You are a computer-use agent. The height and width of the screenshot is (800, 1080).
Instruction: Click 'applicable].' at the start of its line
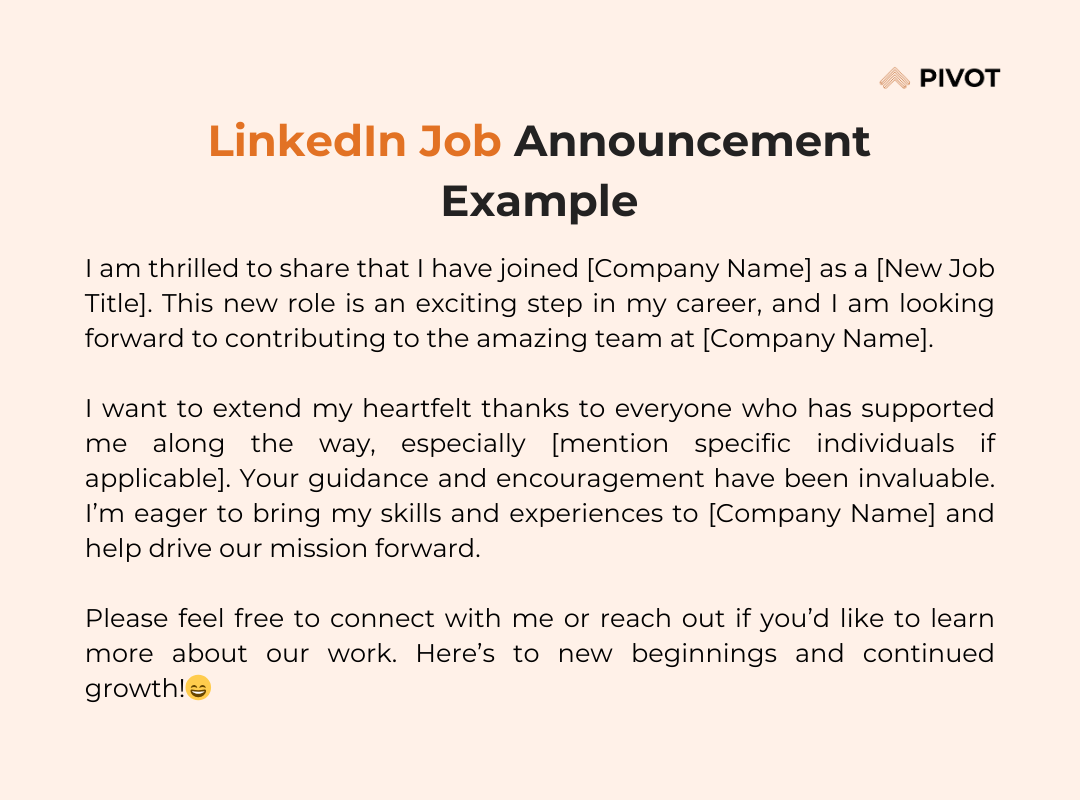pyautogui.click(x=158, y=479)
